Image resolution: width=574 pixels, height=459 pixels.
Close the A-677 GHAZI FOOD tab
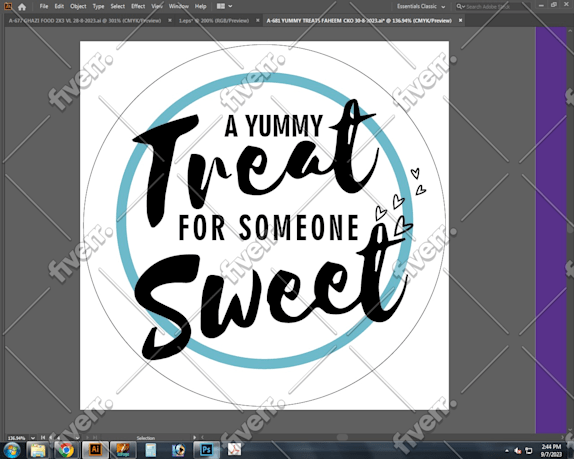(170, 20)
